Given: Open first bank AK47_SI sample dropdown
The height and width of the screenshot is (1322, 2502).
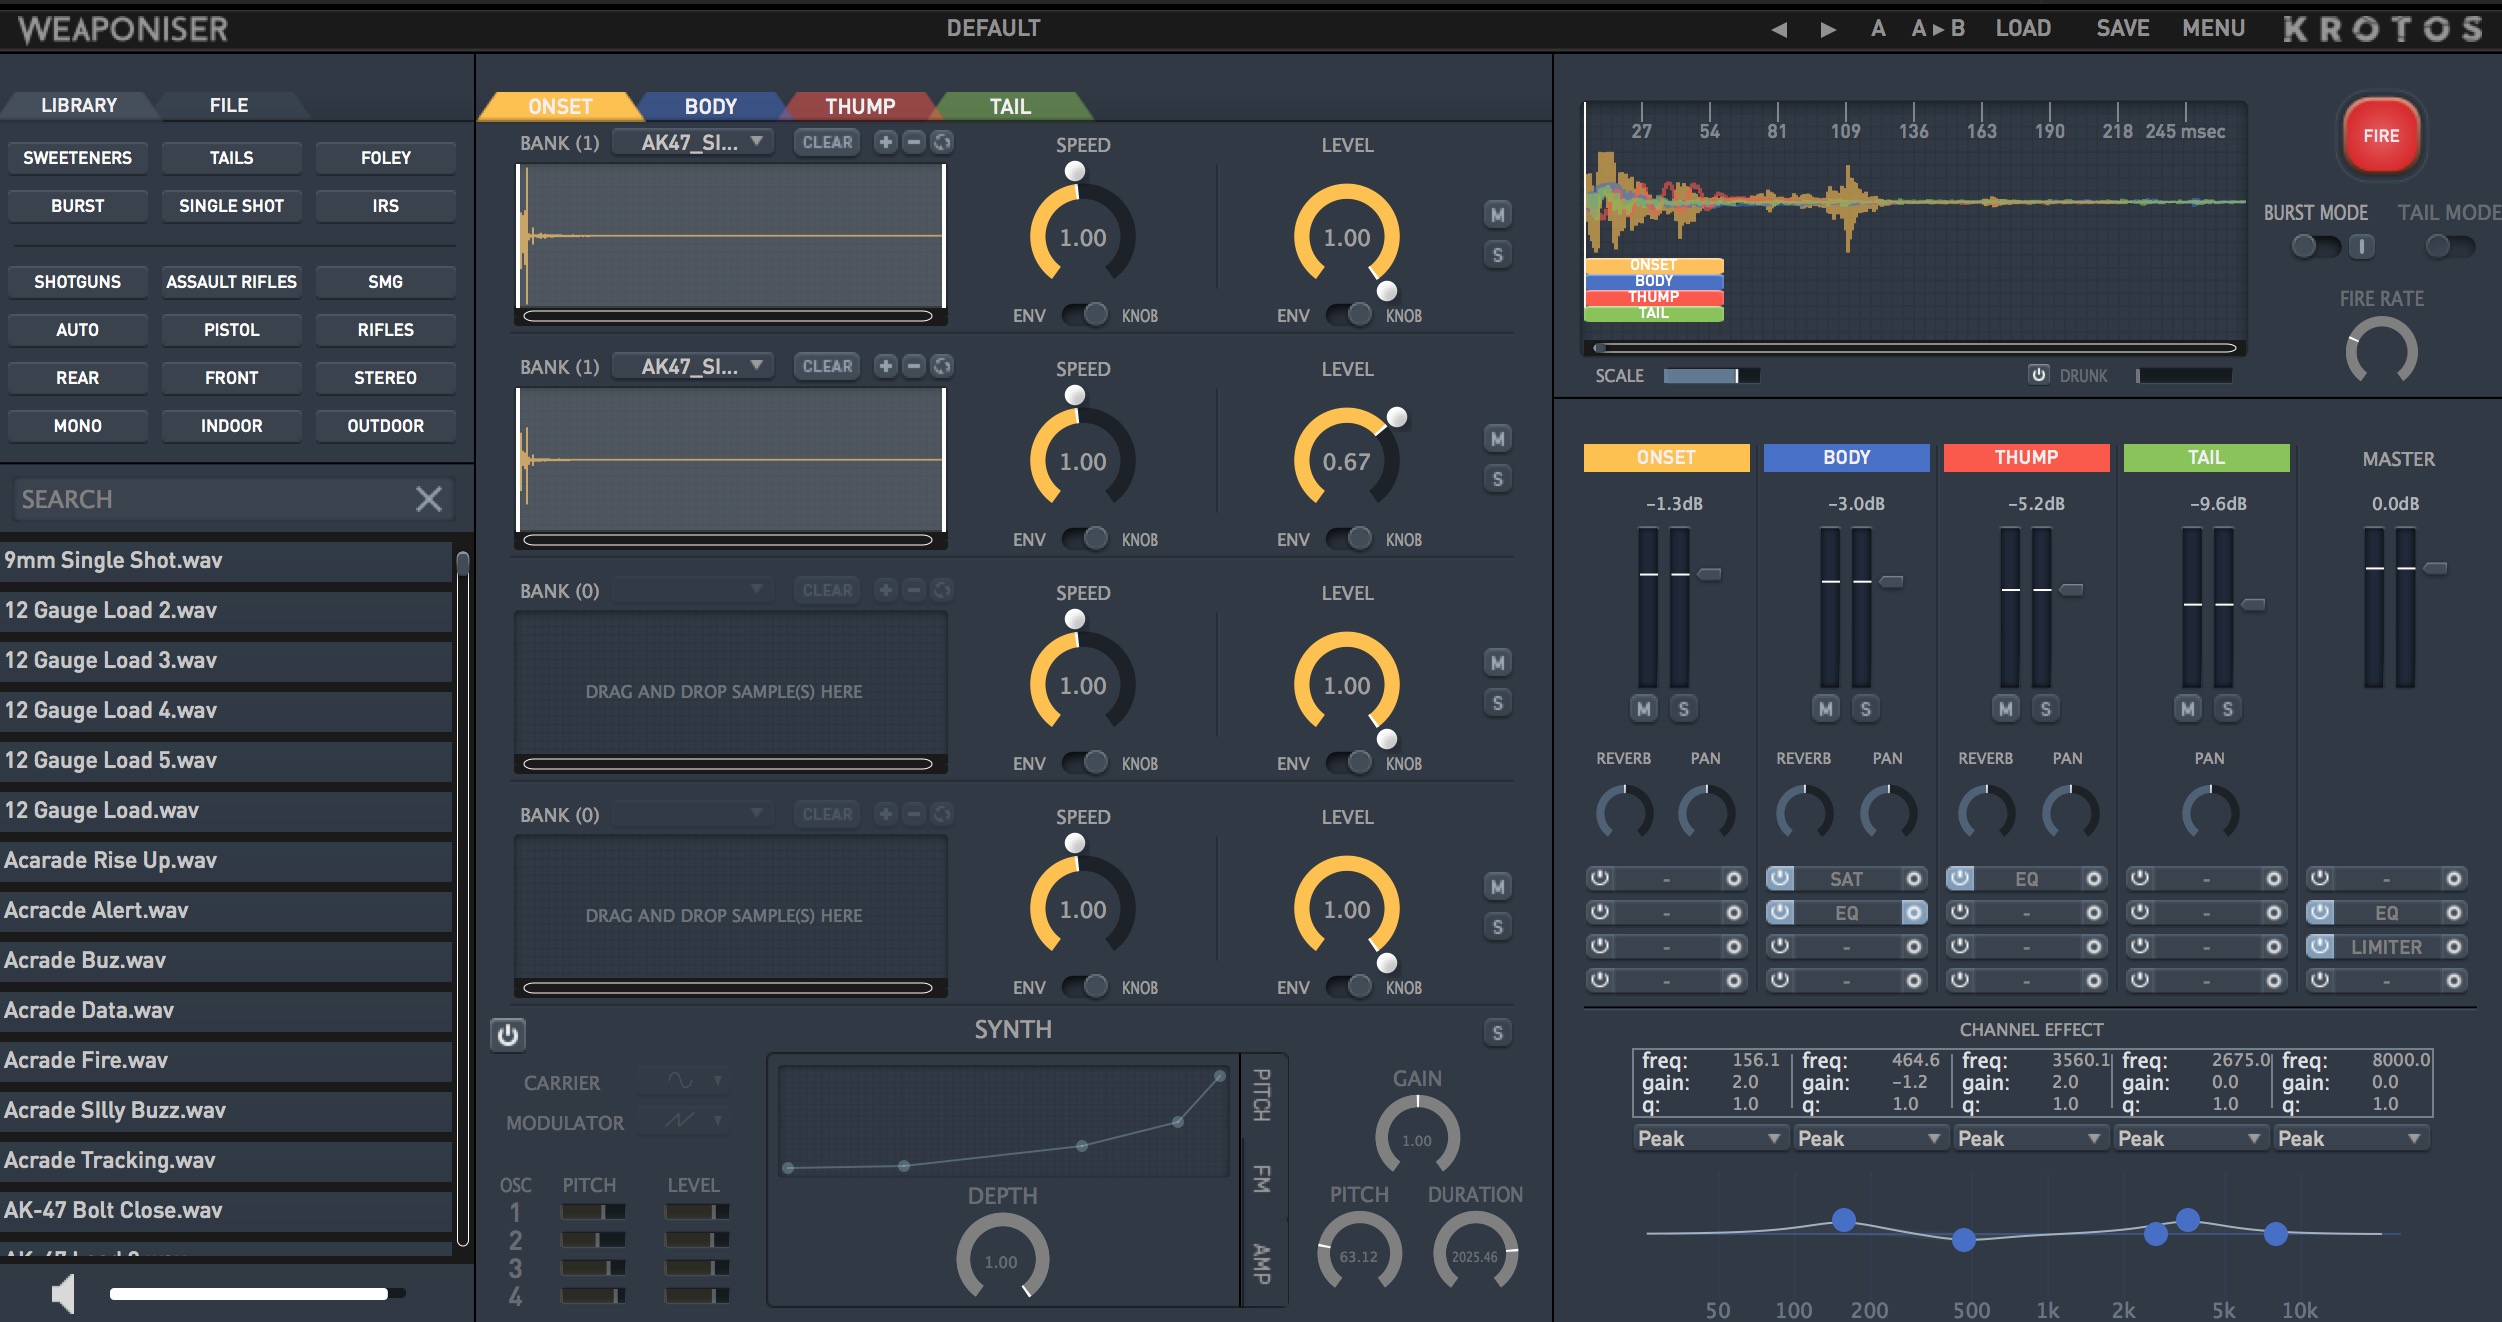Looking at the screenshot, I should 693,142.
